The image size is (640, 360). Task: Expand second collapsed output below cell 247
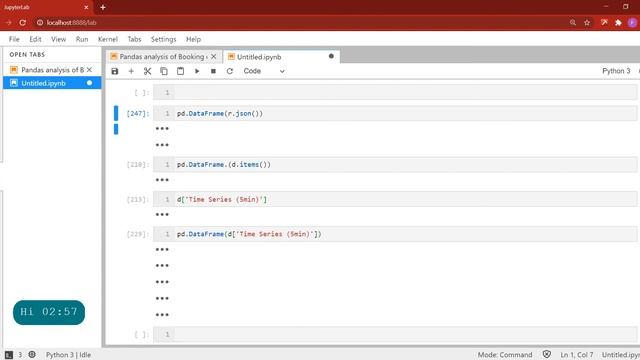[x=162, y=145]
